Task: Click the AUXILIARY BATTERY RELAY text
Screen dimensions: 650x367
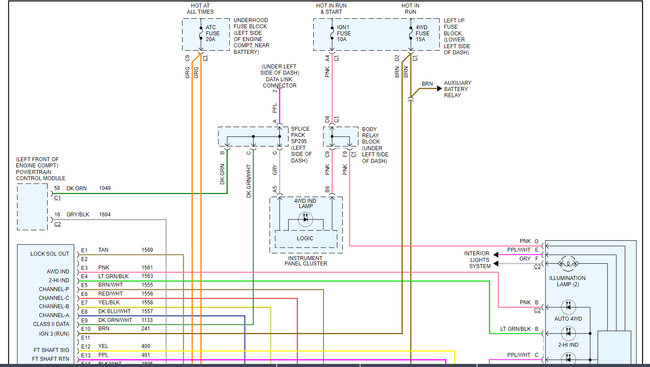Action: [x=458, y=89]
